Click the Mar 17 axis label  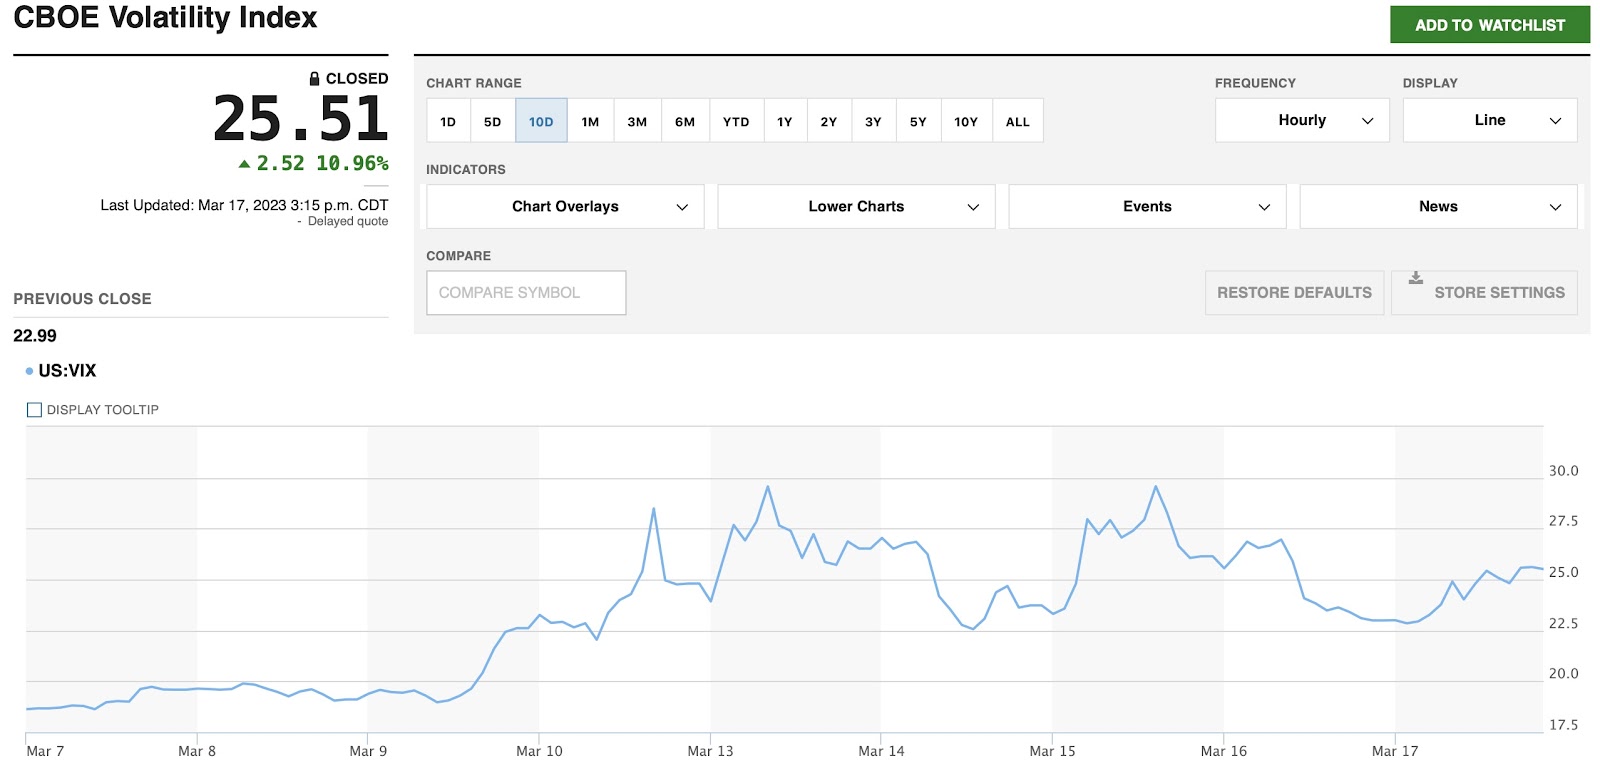point(1395,751)
